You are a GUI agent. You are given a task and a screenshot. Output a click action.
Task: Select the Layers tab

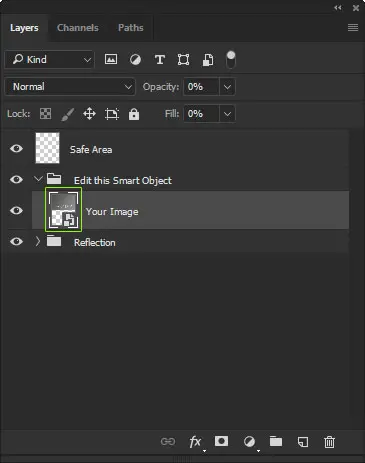click(x=24, y=28)
